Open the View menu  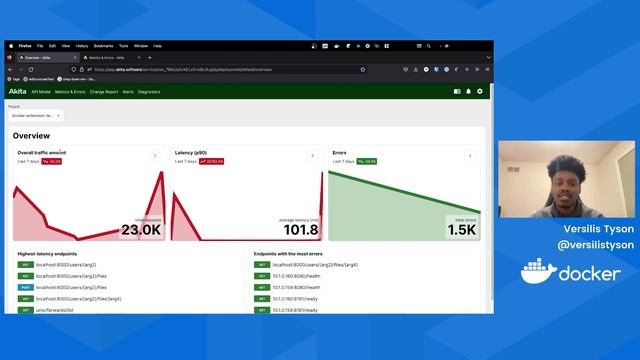(x=66, y=46)
